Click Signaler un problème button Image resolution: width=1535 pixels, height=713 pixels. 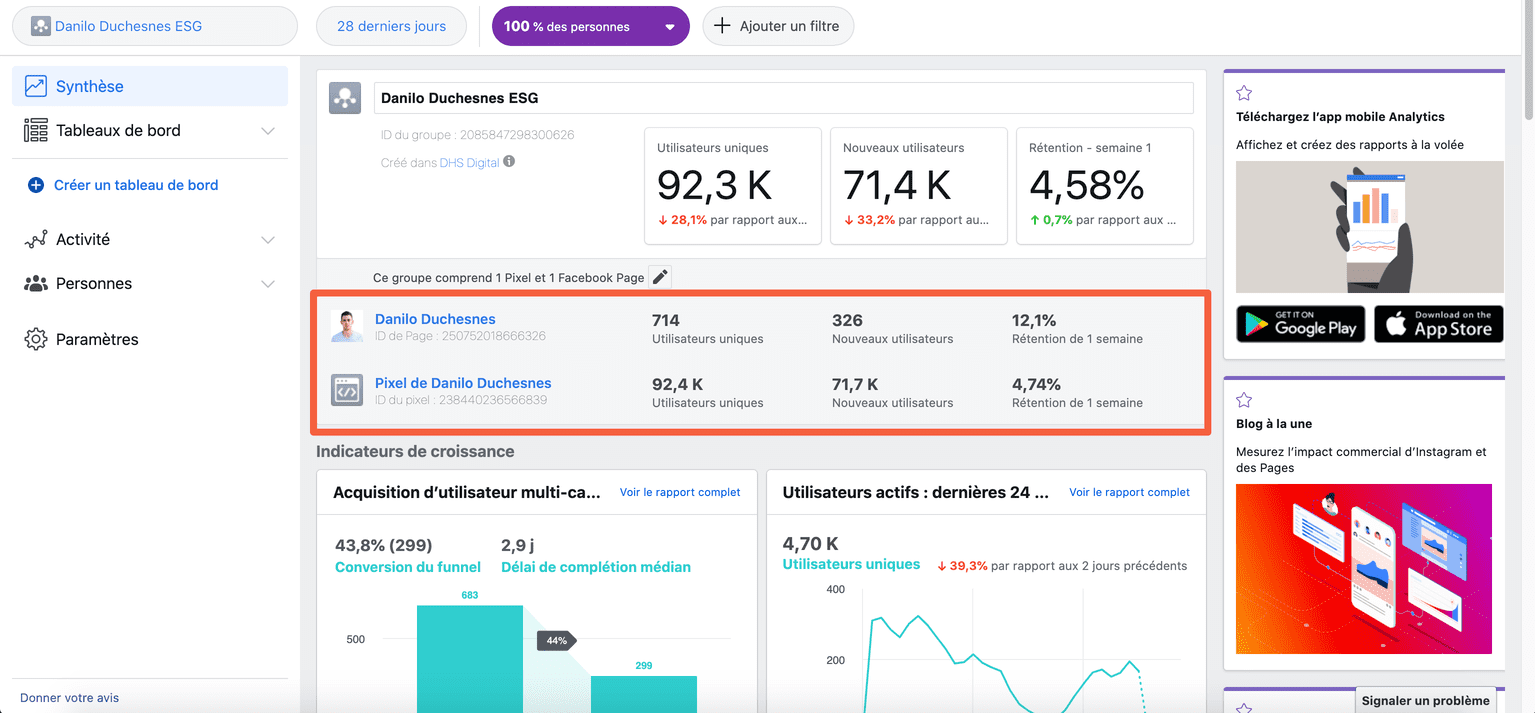pos(1425,700)
